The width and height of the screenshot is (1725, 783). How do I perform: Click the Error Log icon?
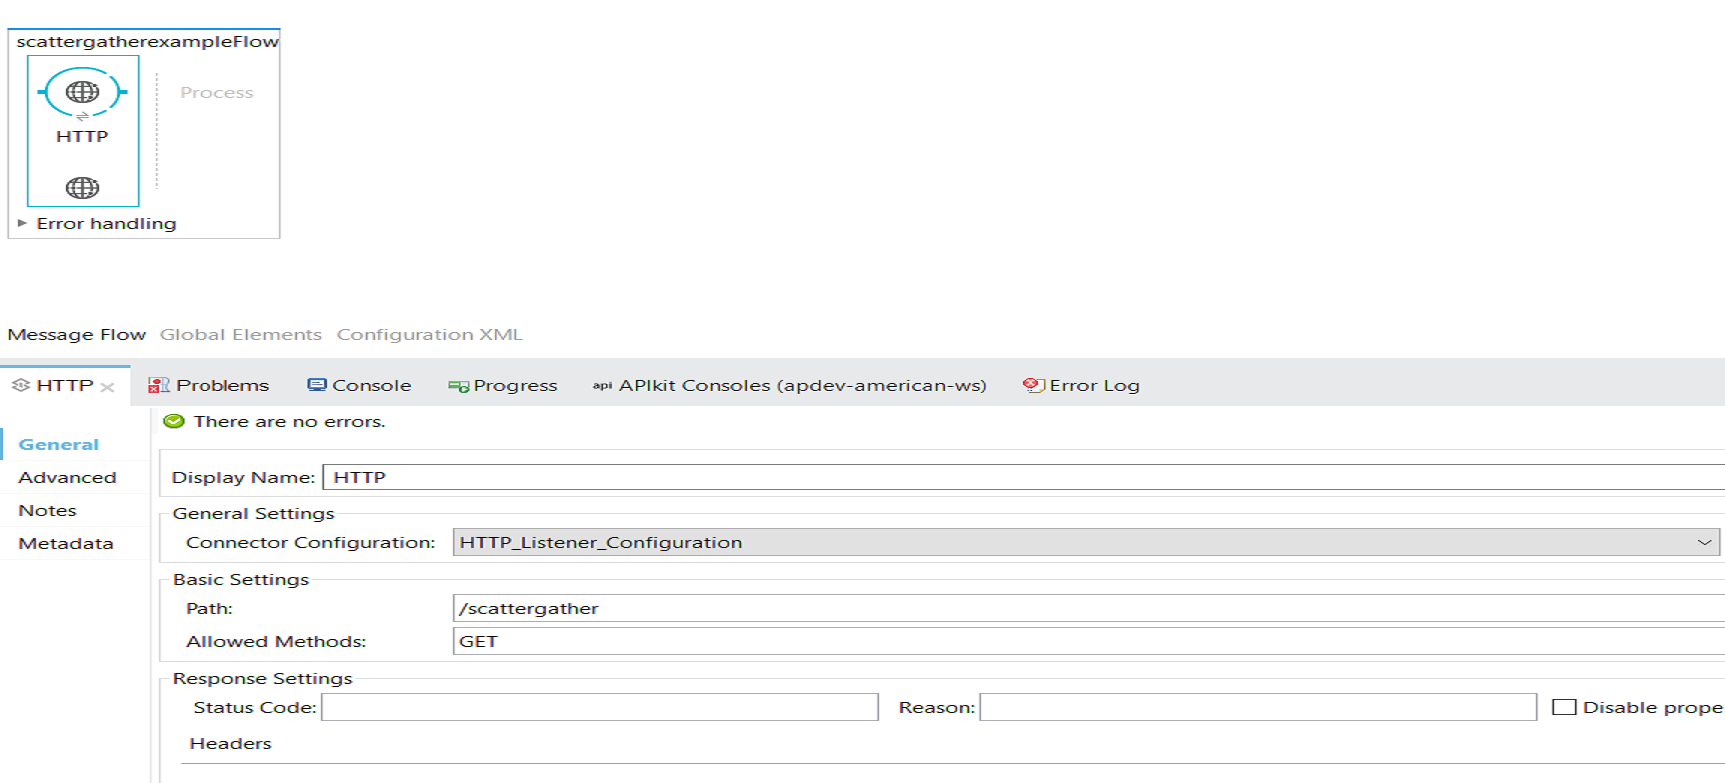[1033, 385]
